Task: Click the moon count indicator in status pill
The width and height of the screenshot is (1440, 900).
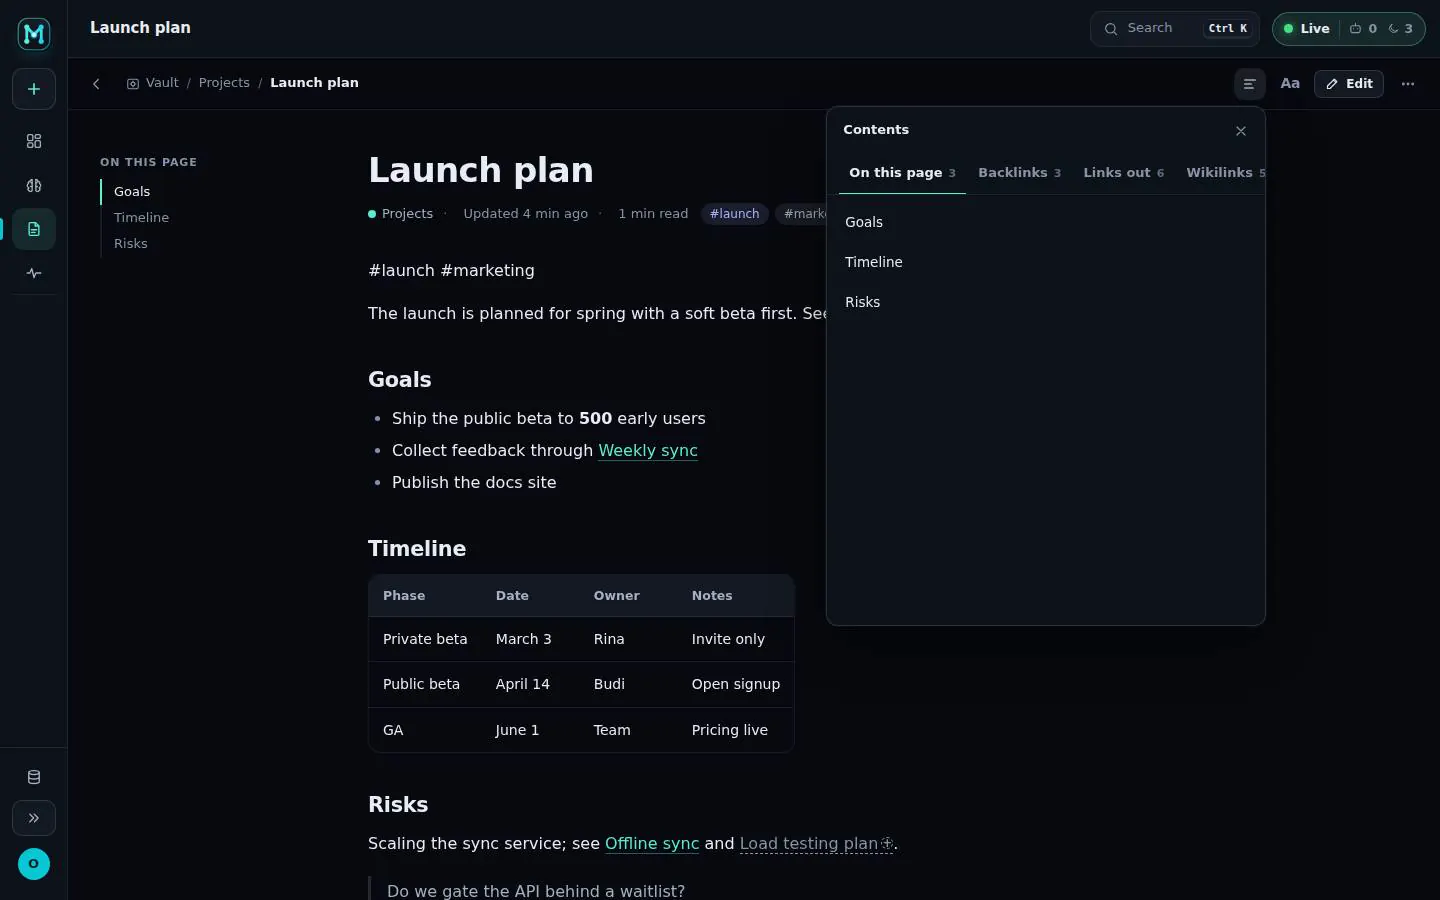Action: point(1400,29)
